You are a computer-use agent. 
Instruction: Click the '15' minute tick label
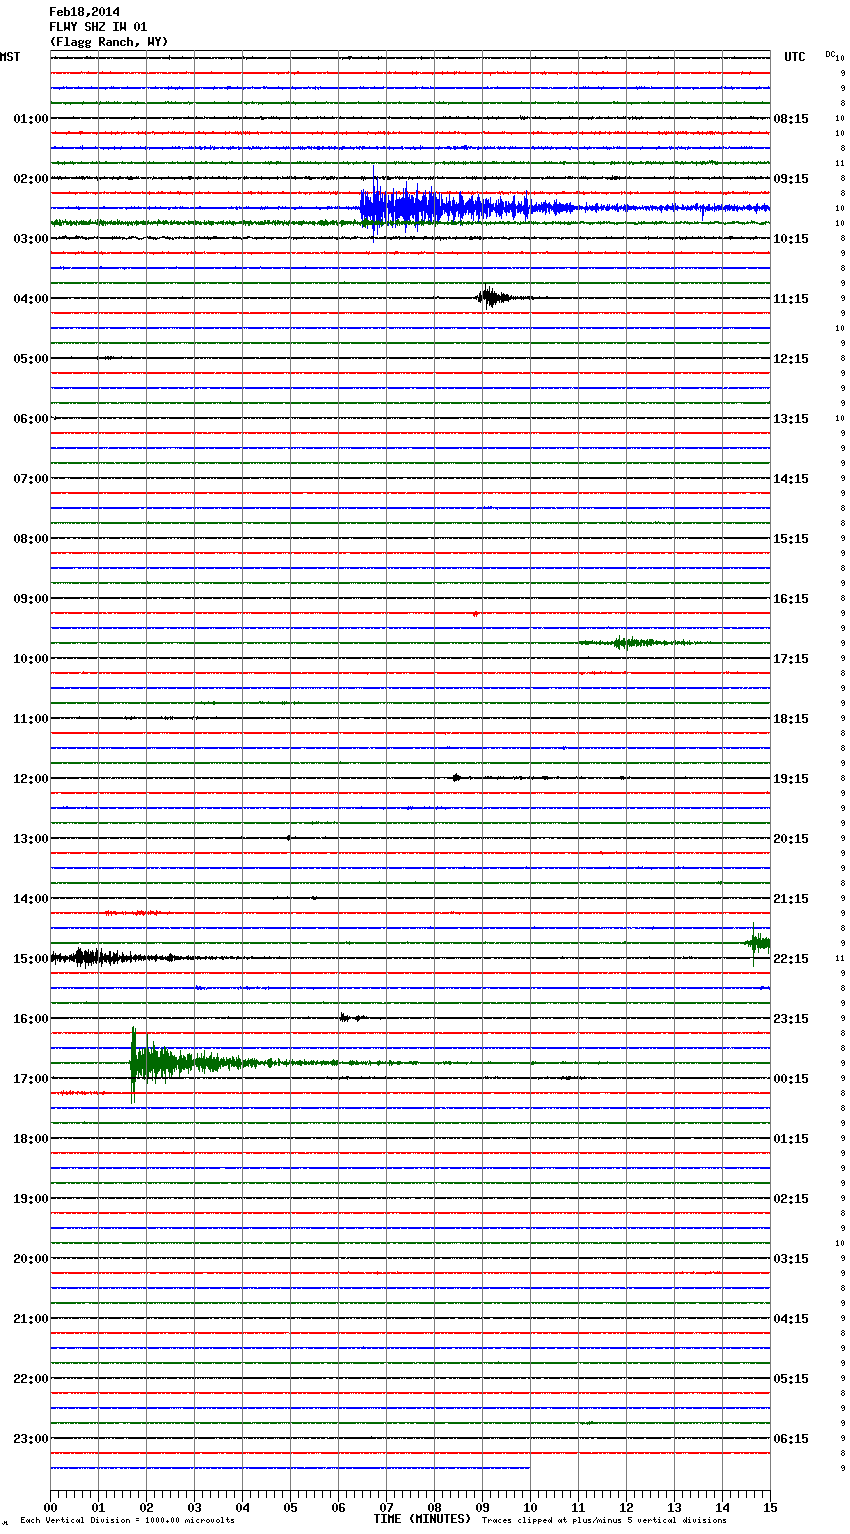tap(770, 1507)
